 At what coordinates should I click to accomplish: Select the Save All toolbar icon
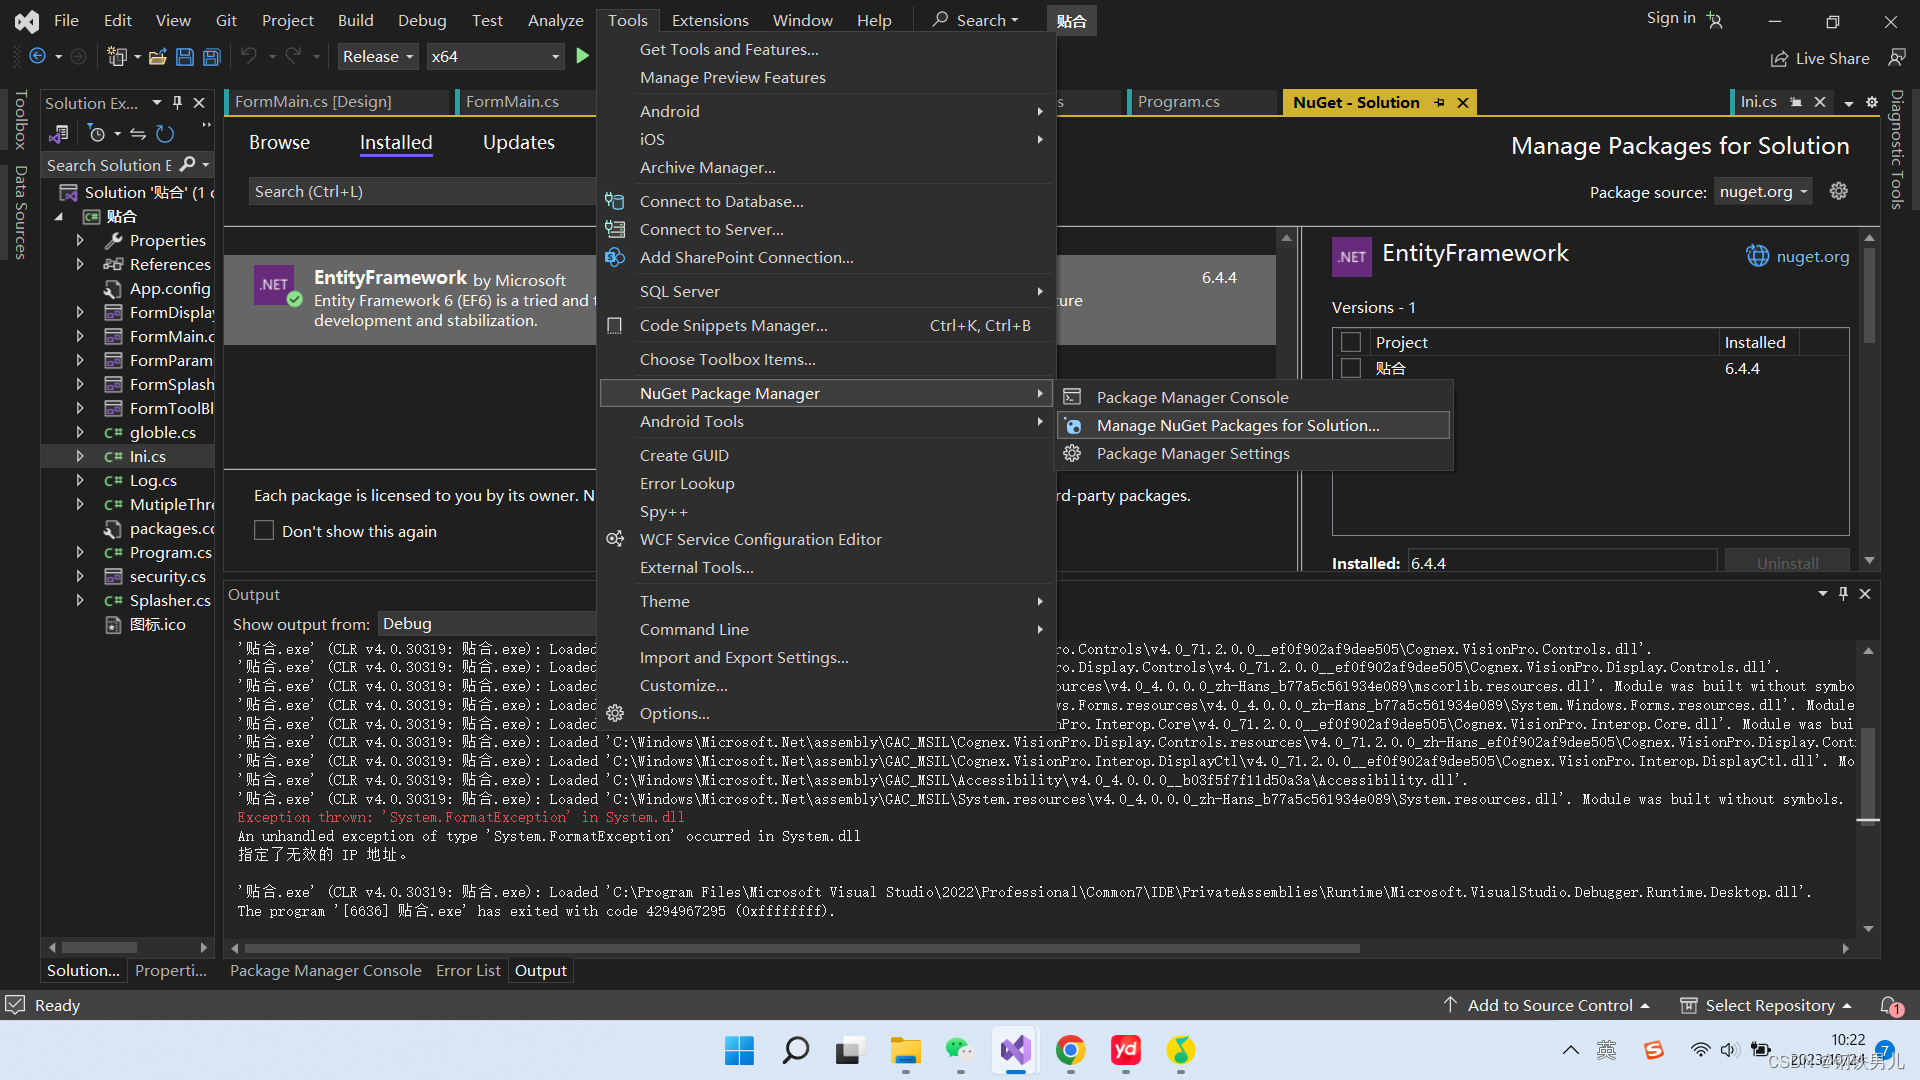click(x=211, y=56)
